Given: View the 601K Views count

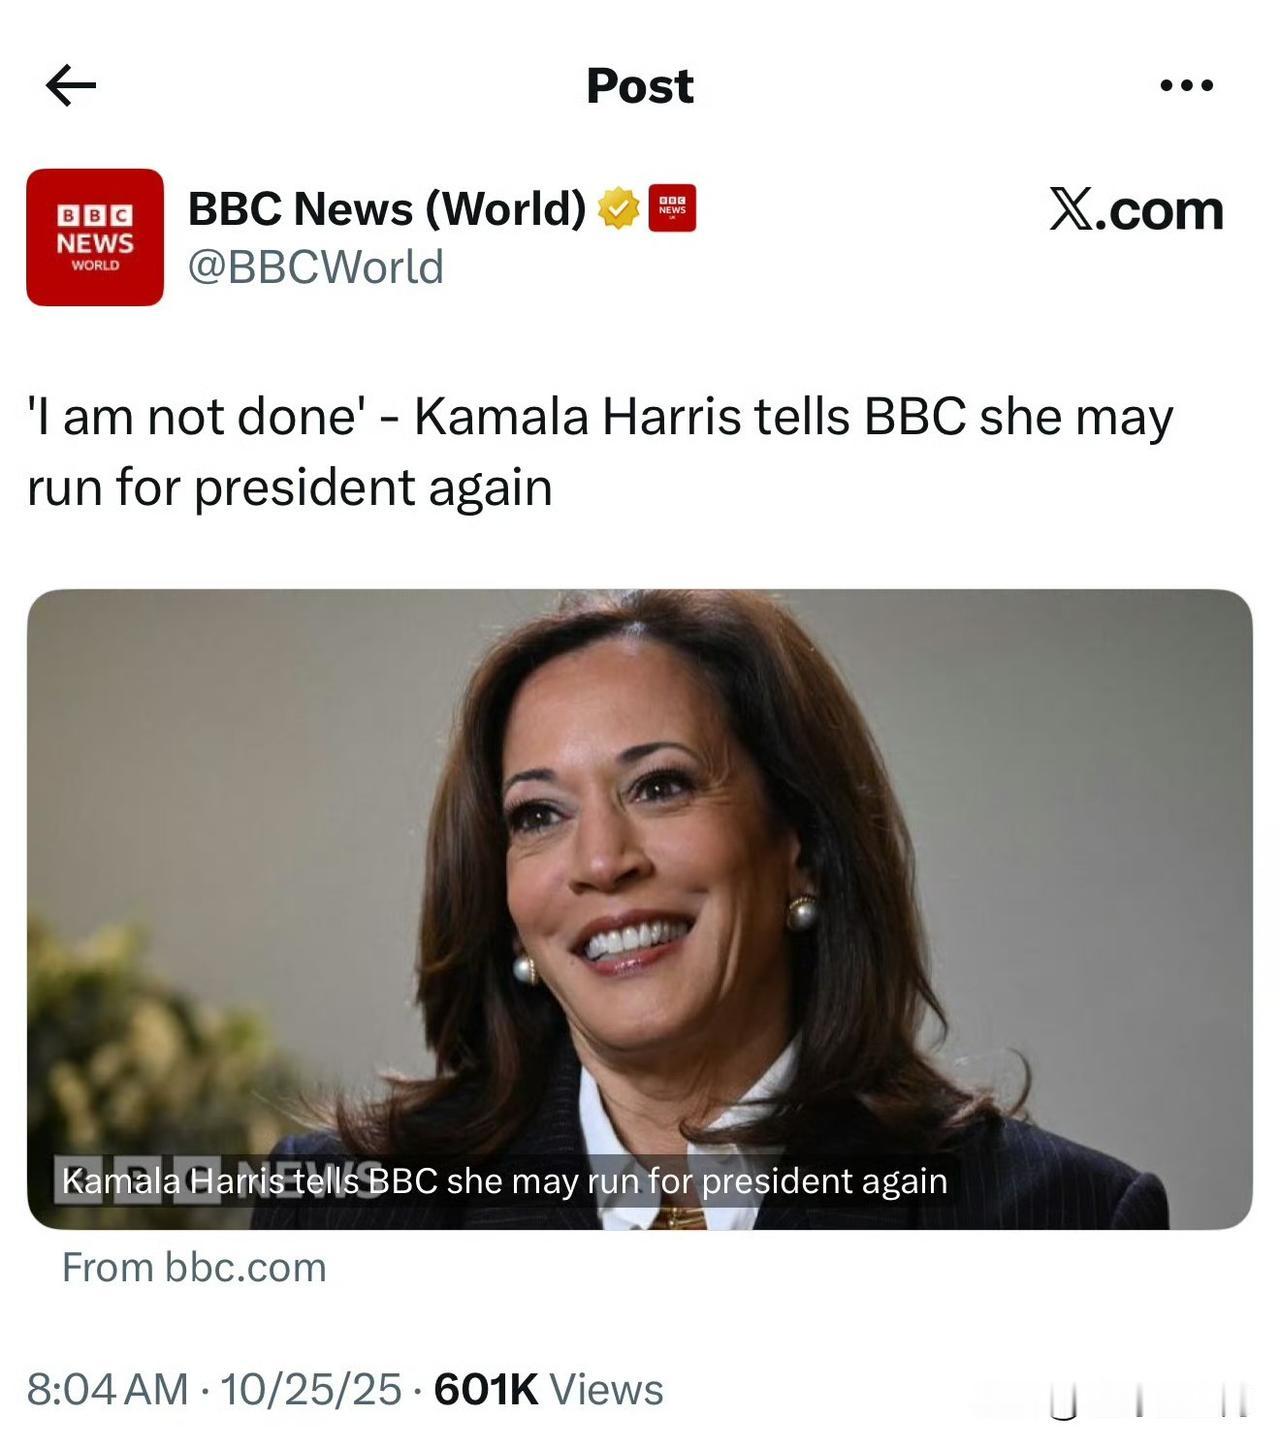Looking at the screenshot, I should [x=548, y=1389].
